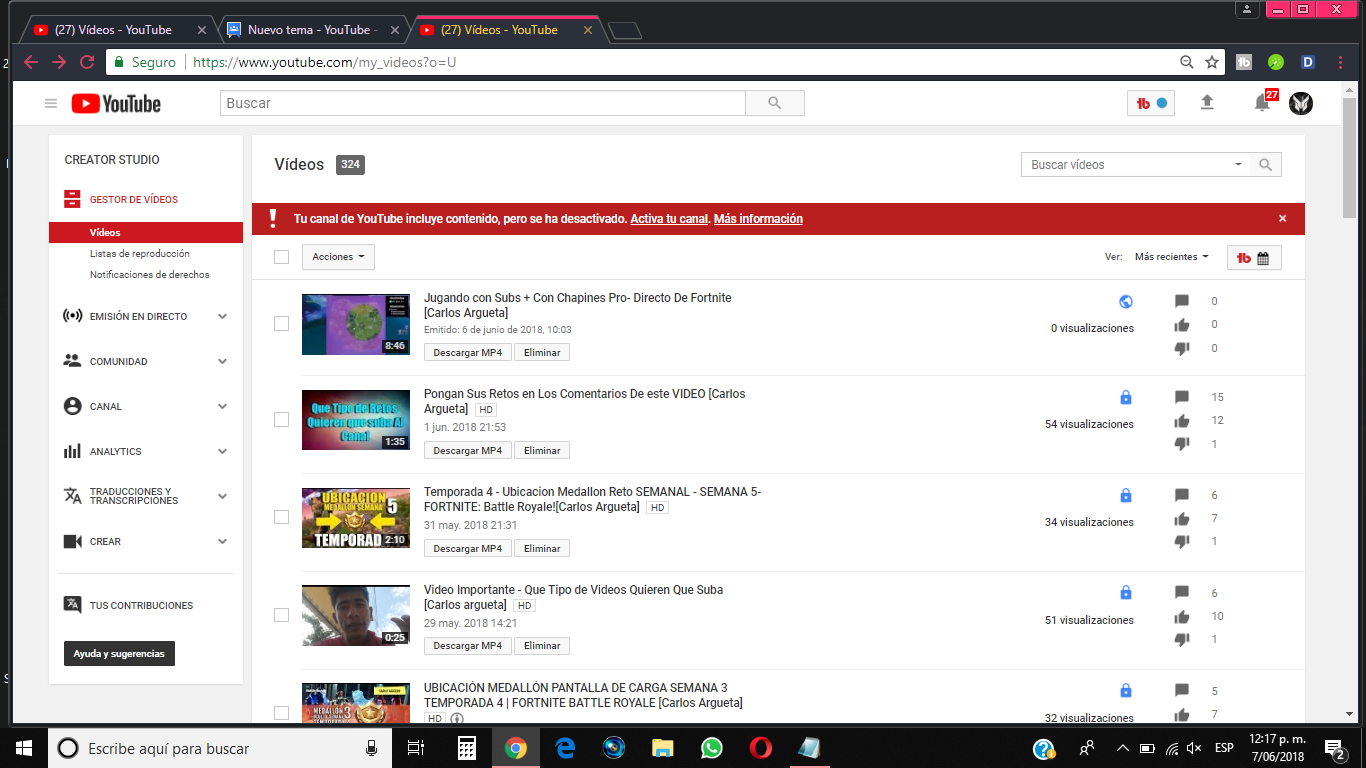Screen dimensions: 1366x768
Task: Launch Opera from the taskbar
Action: coord(761,748)
